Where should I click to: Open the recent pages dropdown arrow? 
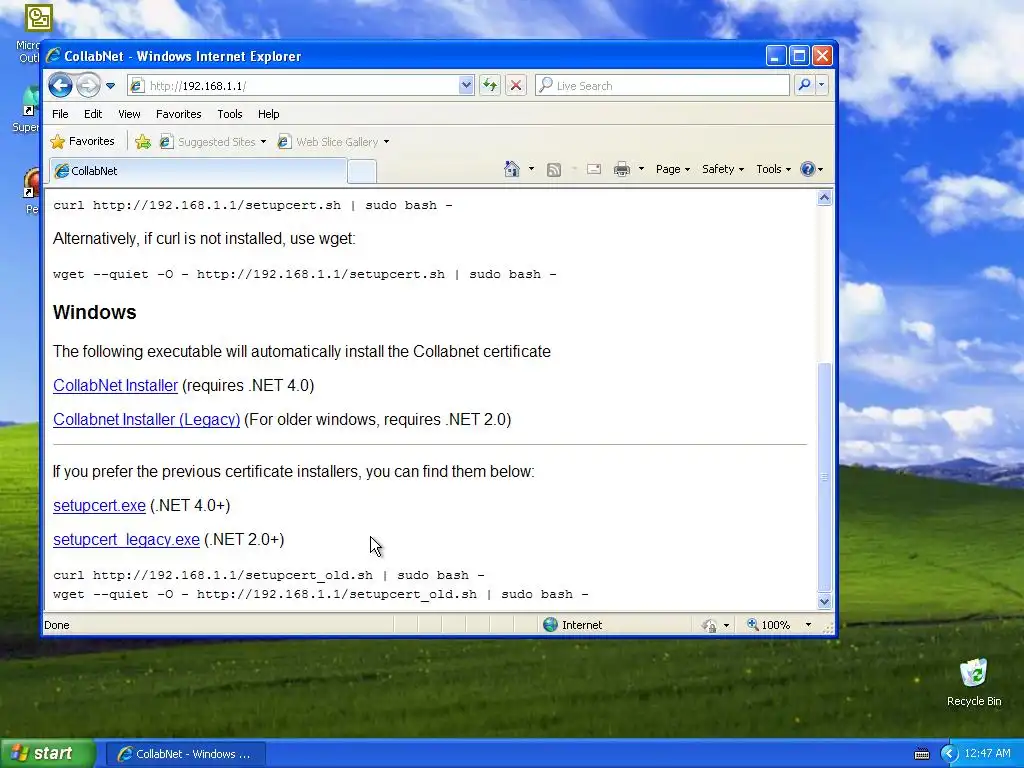pos(110,86)
